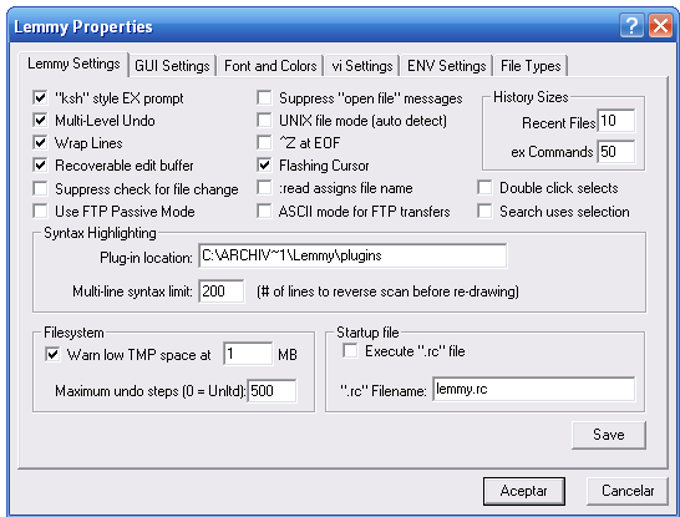Click the "# of lines to reverse scan" hint text
The image size is (680, 517).
pyautogui.click(x=388, y=291)
